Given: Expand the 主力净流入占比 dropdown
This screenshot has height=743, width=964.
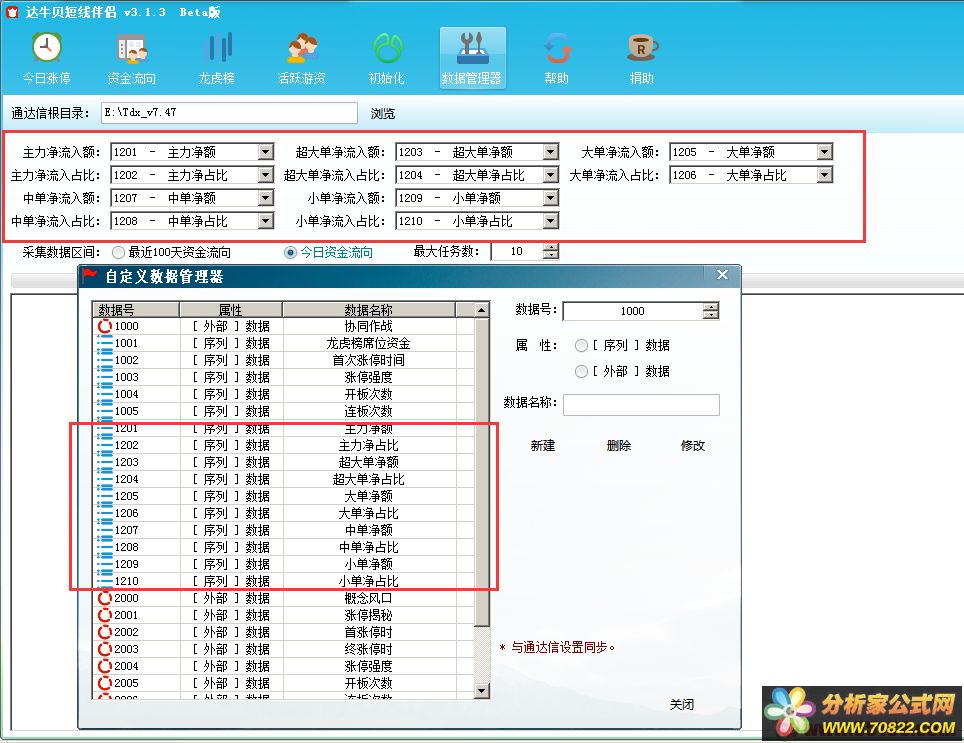Looking at the screenshot, I should (x=266, y=175).
